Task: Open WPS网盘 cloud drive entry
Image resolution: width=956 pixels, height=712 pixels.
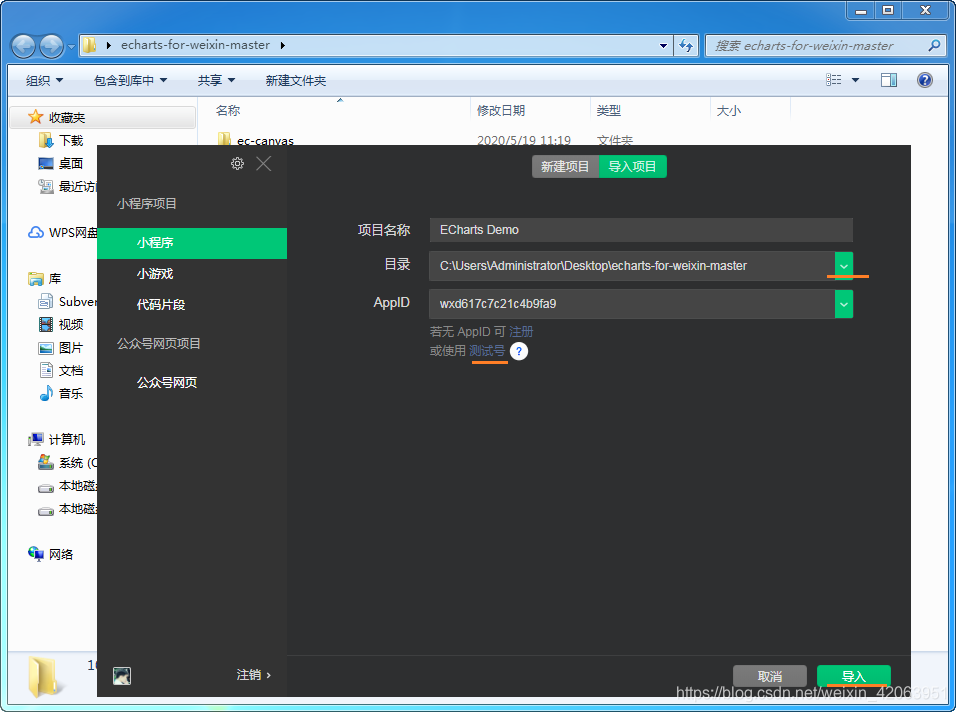Action: tap(62, 233)
